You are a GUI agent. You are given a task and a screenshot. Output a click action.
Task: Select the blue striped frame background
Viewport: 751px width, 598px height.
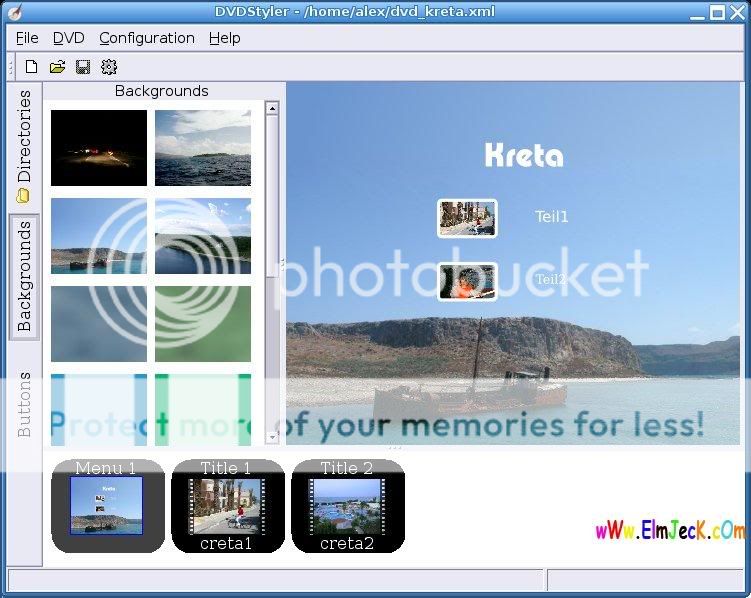point(99,410)
